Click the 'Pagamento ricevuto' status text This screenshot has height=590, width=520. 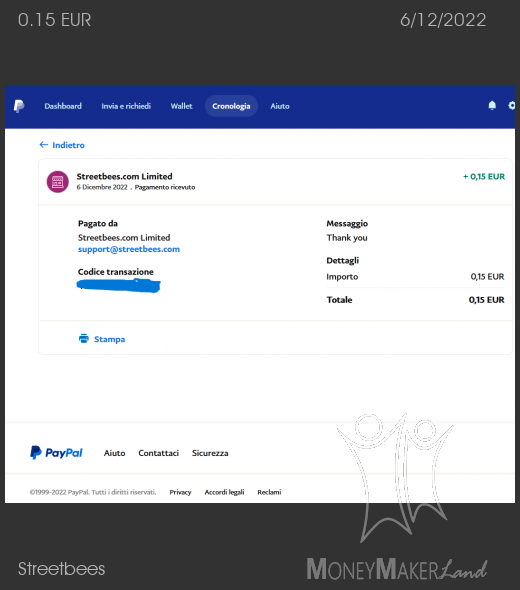[165, 187]
